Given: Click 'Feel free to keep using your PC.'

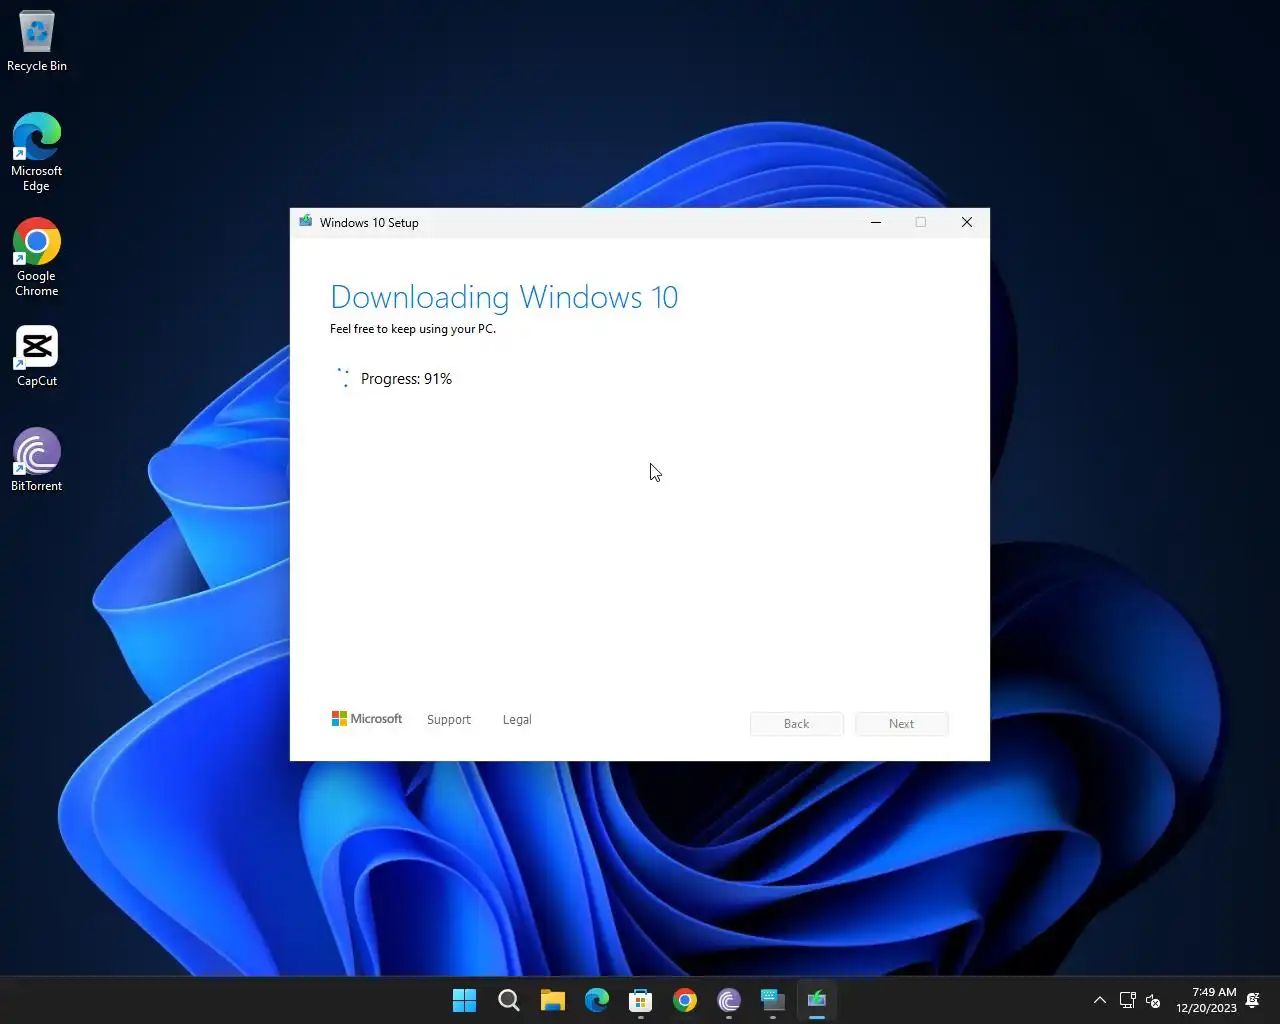Looking at the screenshot, I should [x=413, y=329].
